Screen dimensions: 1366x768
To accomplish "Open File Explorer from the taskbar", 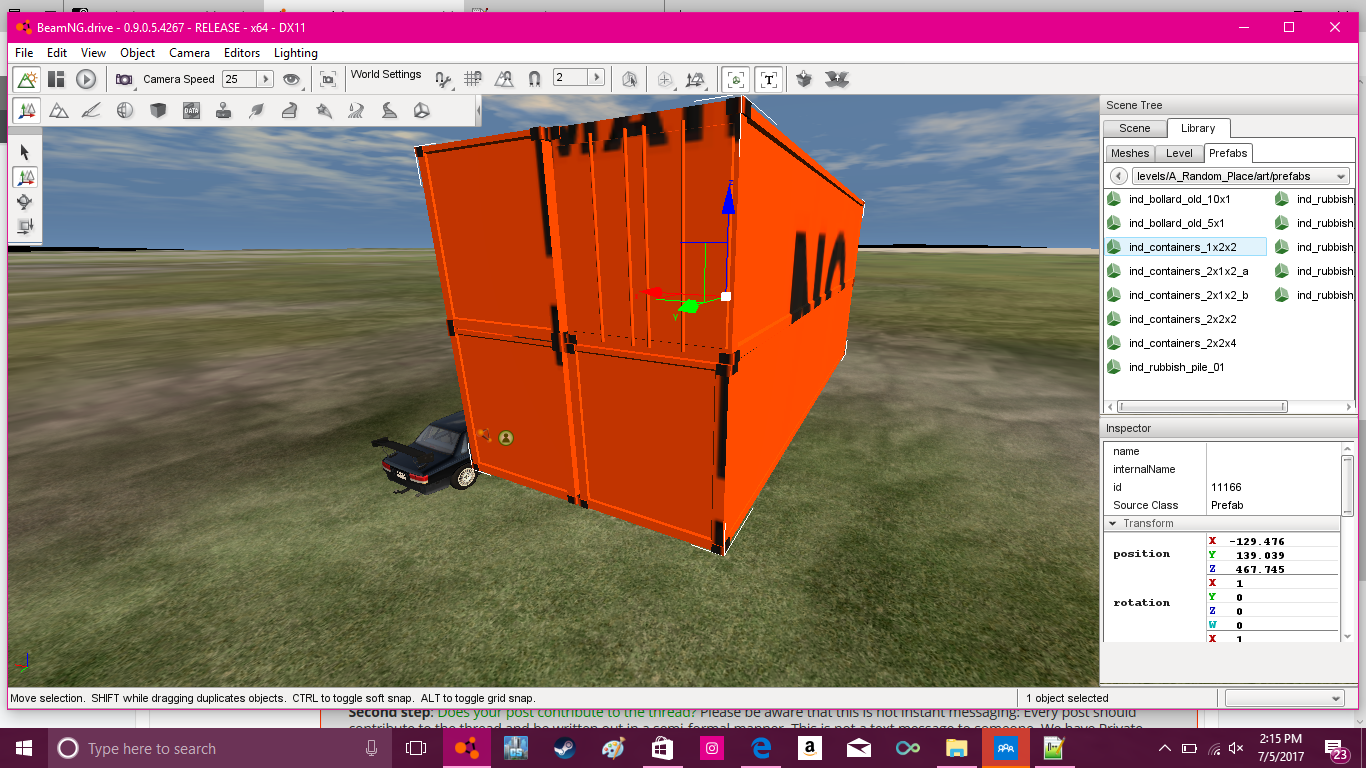I will point(956,748).
